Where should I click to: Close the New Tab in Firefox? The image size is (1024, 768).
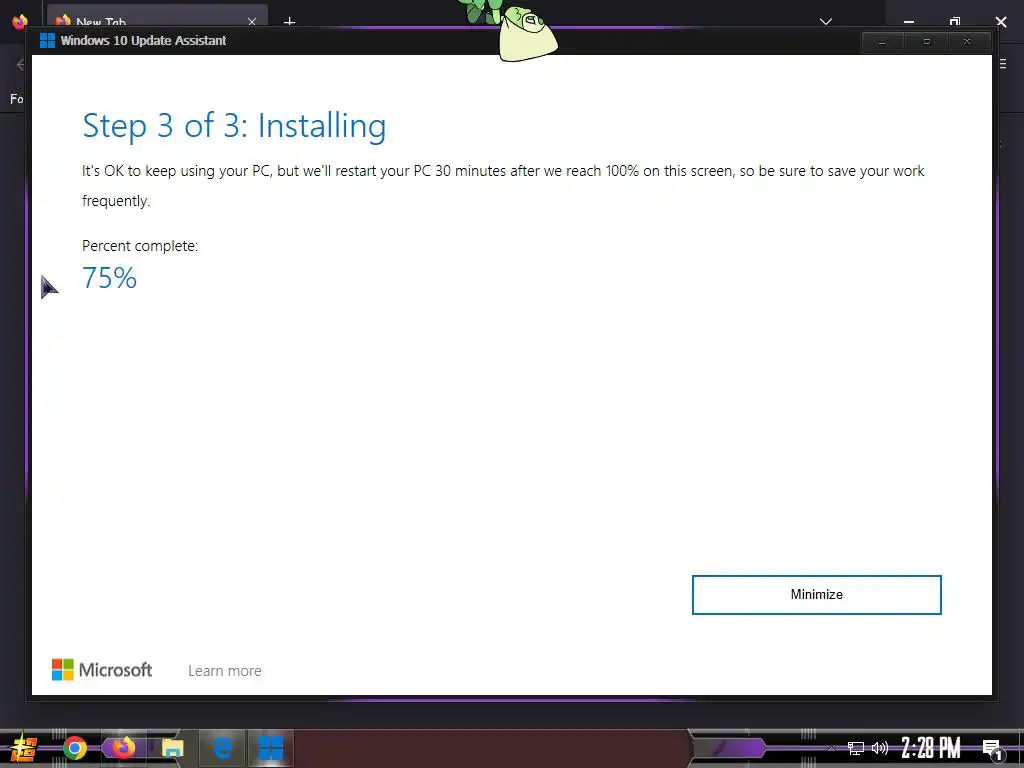pyautogui.click(x=252, y=22)
